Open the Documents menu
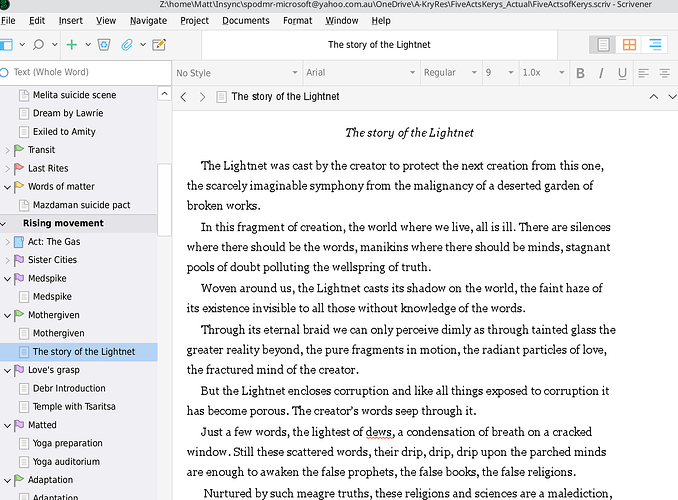The image size is (678, 500). pos(246,20)
